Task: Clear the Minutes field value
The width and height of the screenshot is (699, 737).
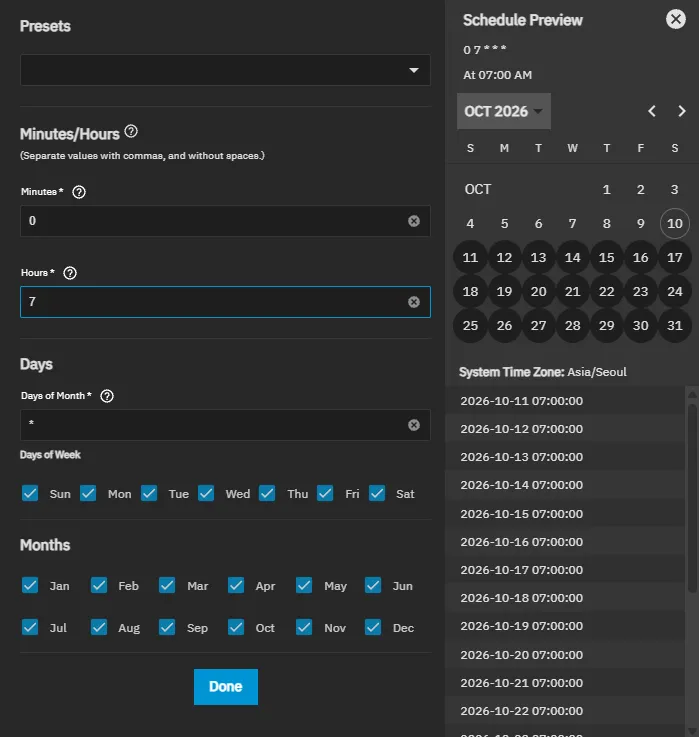Action: click(x=414, y=221)
